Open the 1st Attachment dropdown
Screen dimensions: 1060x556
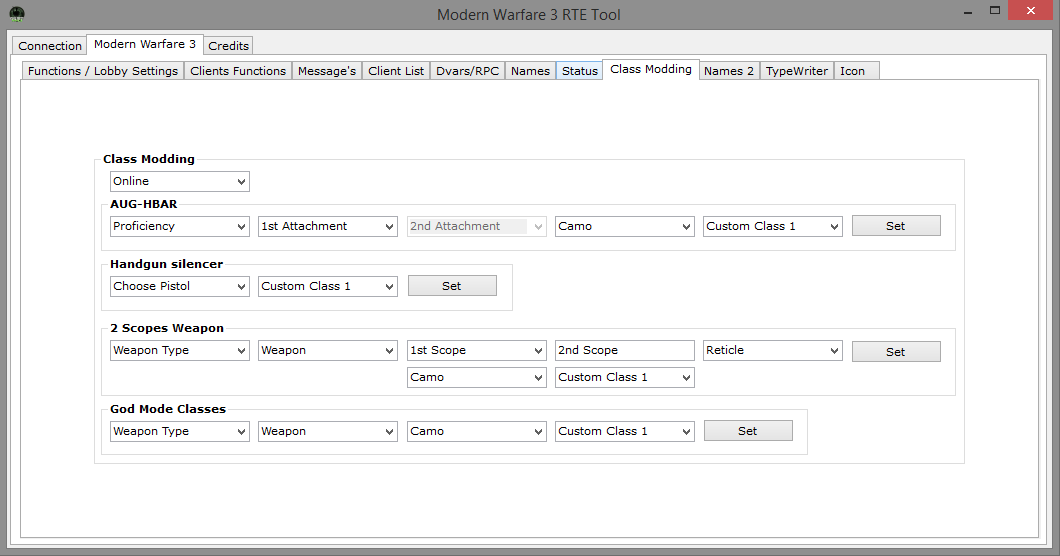pyautogui.click(x=327, y=226)
